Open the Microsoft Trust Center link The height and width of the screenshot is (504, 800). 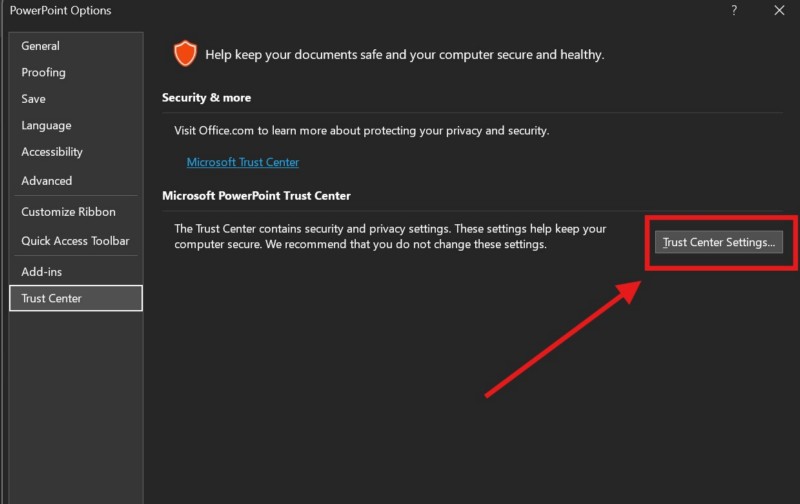coord(243,162)
